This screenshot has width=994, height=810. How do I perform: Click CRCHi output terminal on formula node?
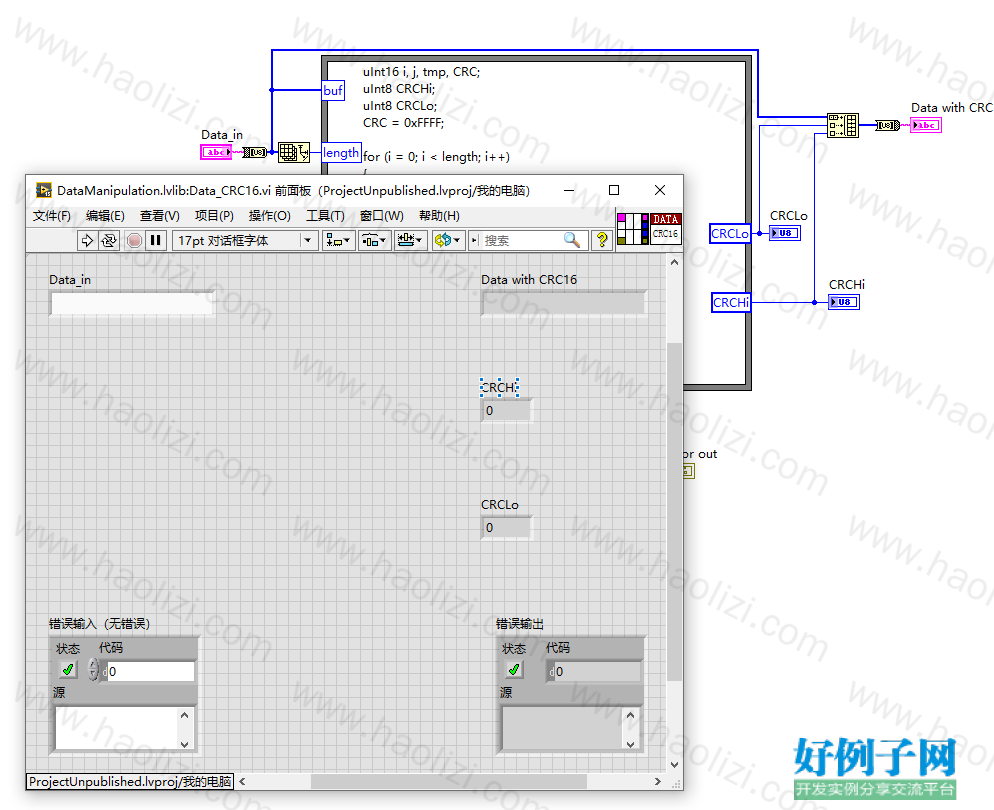coord(731,302)
